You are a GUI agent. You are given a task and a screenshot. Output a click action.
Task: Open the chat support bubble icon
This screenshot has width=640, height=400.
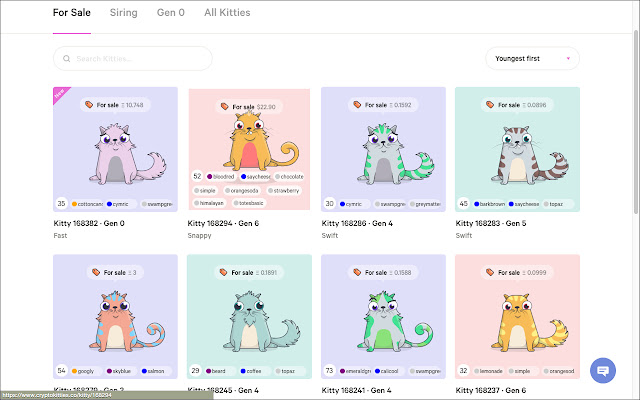point(603,371)
